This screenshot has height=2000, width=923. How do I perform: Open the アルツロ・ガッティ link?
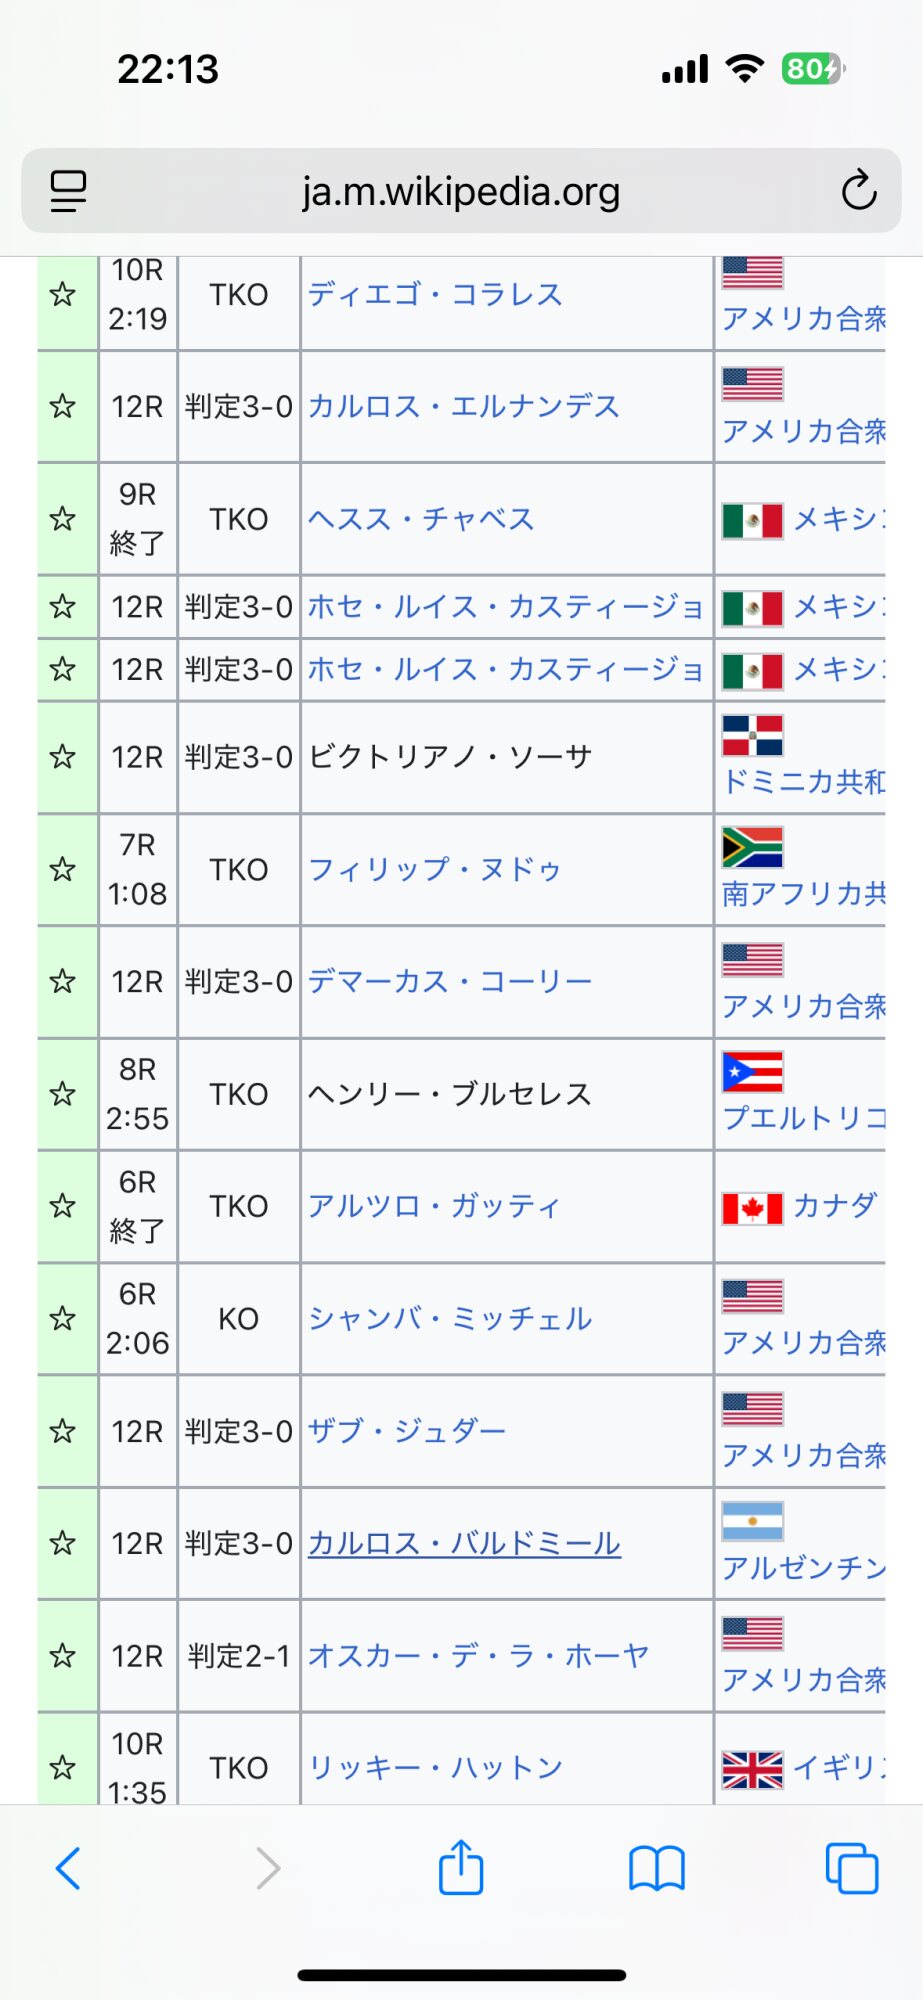coord(434,1206)
